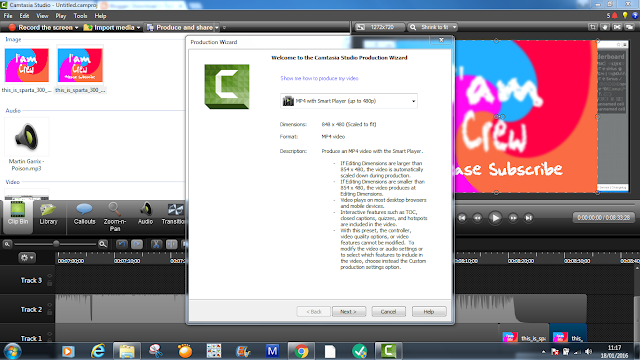The width and height of the screenshot is (640, 360).
Task: Click timeline zoom out magnifier
Action: tap(7, 244)
